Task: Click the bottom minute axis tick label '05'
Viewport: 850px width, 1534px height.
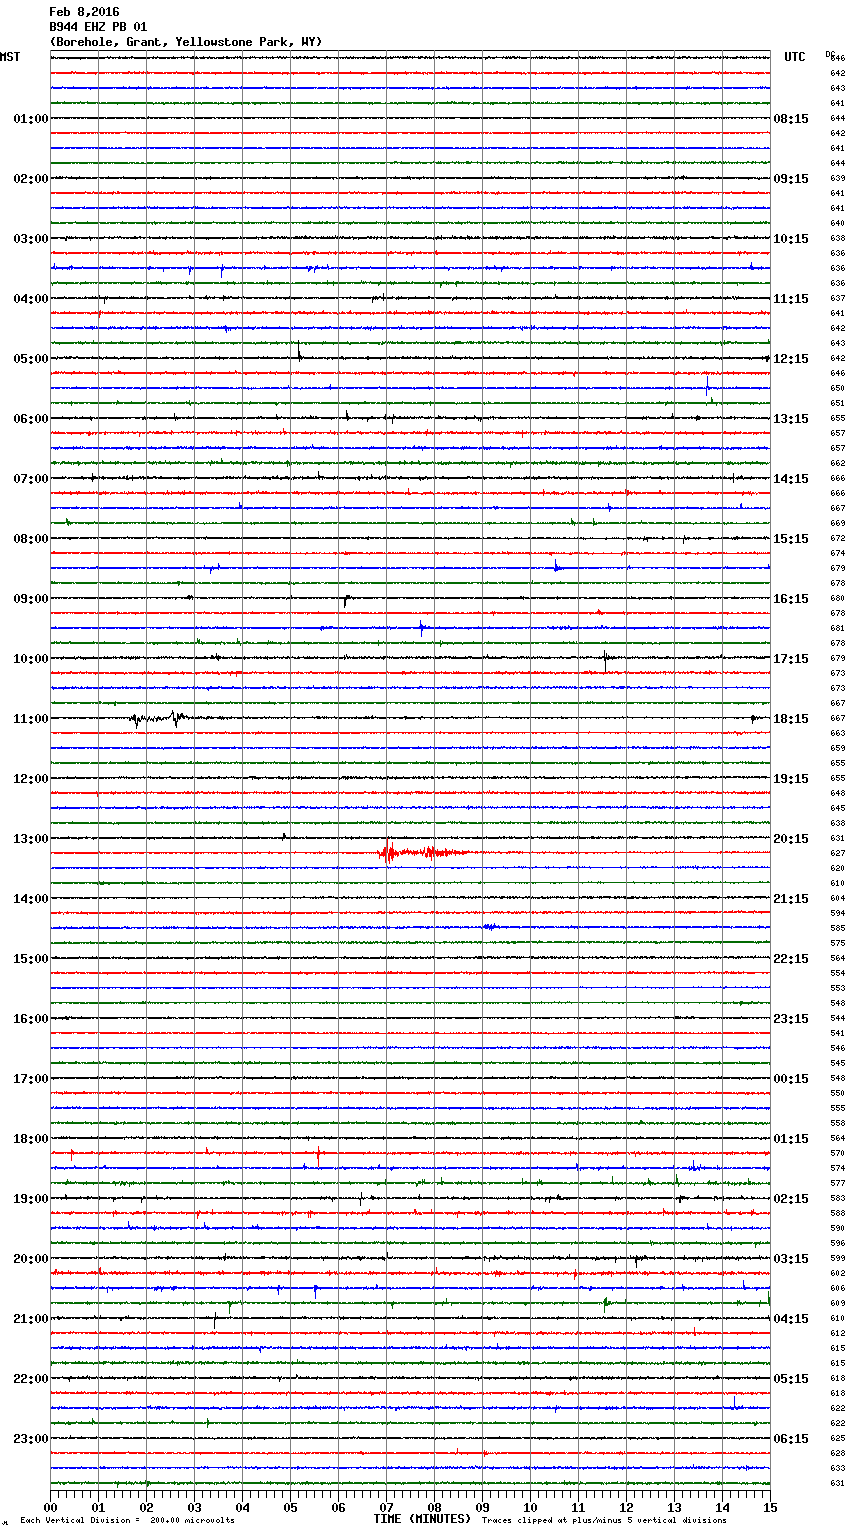Action: [x=290, y=1508]
